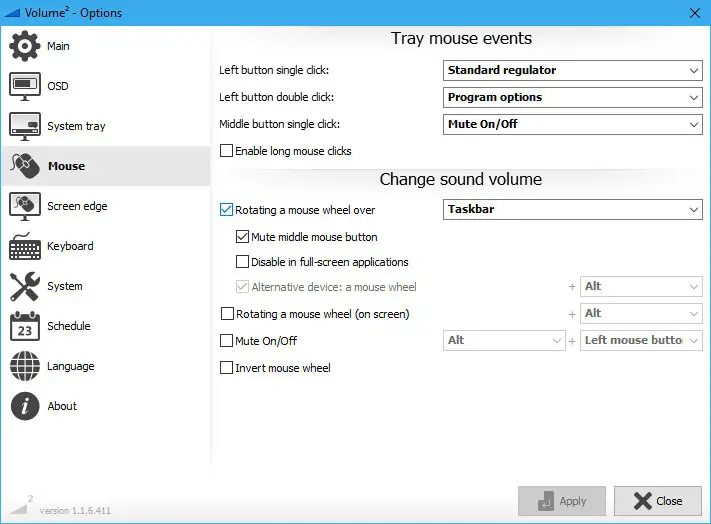Viewport: 711px width, 524px height.
Task: Click the Volume² logo in the title bar
Action: click(12, 13)
